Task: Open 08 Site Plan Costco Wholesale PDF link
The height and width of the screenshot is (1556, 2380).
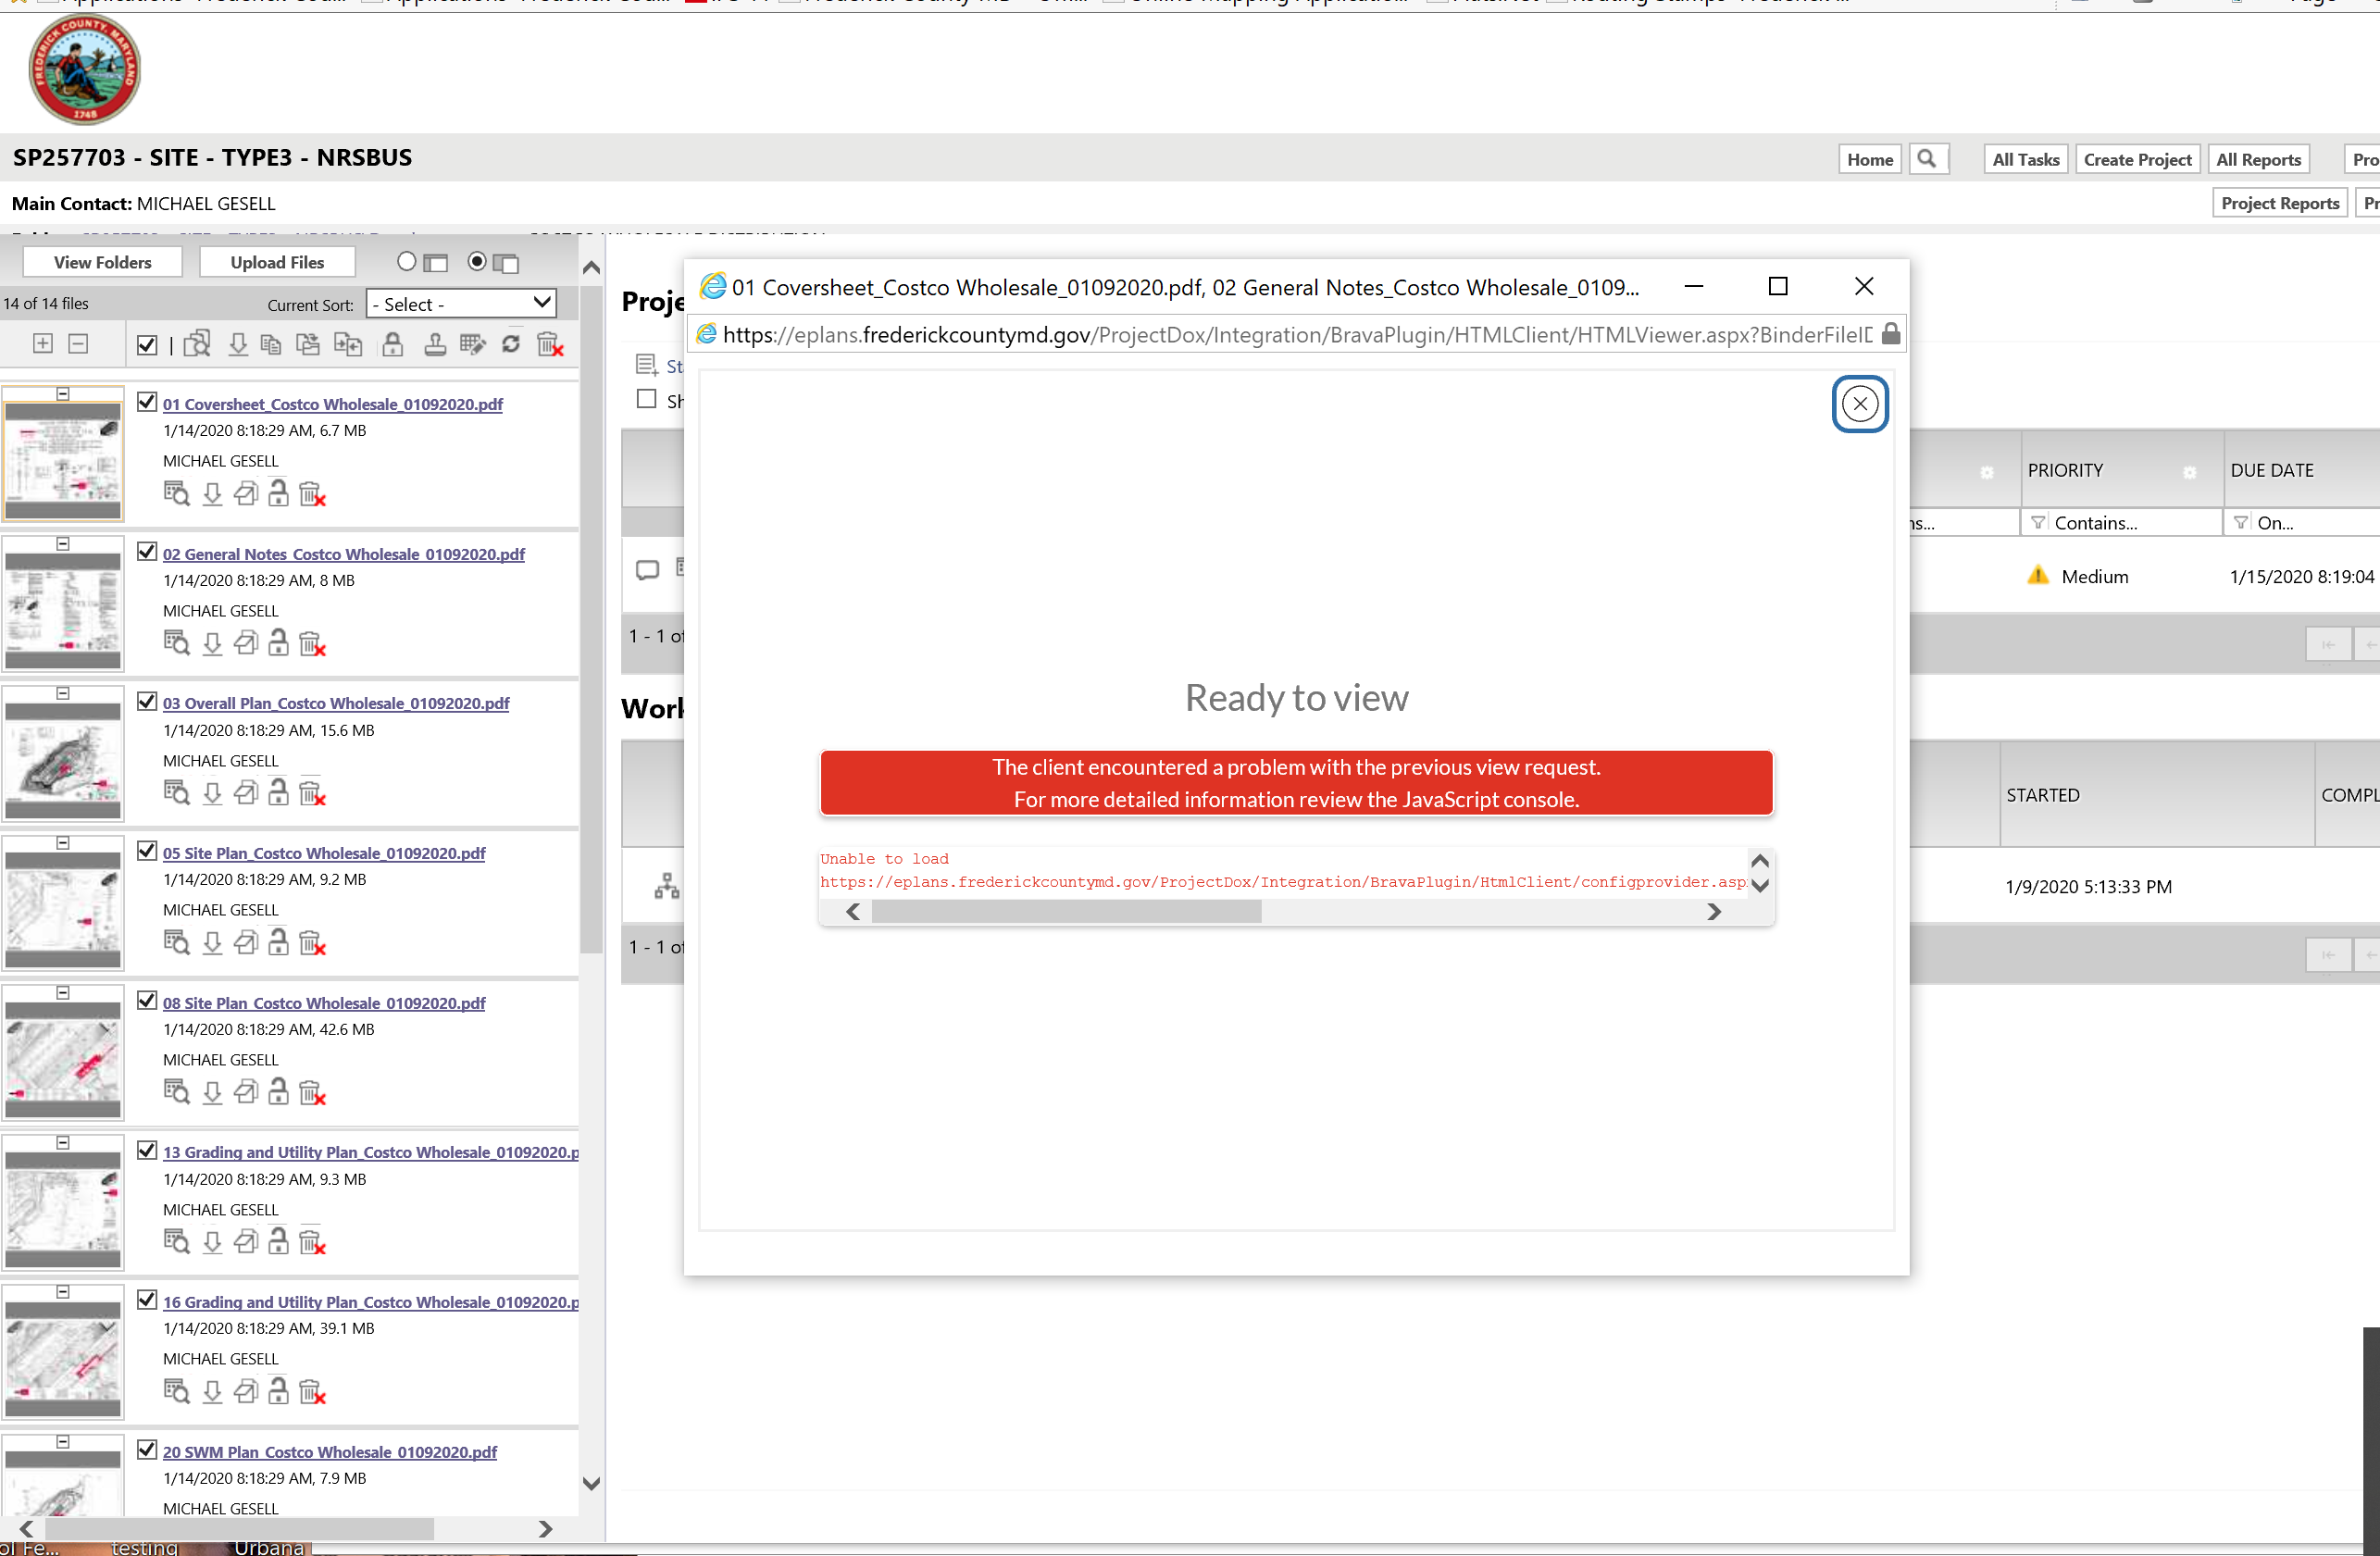Action: pos(324,1003)
